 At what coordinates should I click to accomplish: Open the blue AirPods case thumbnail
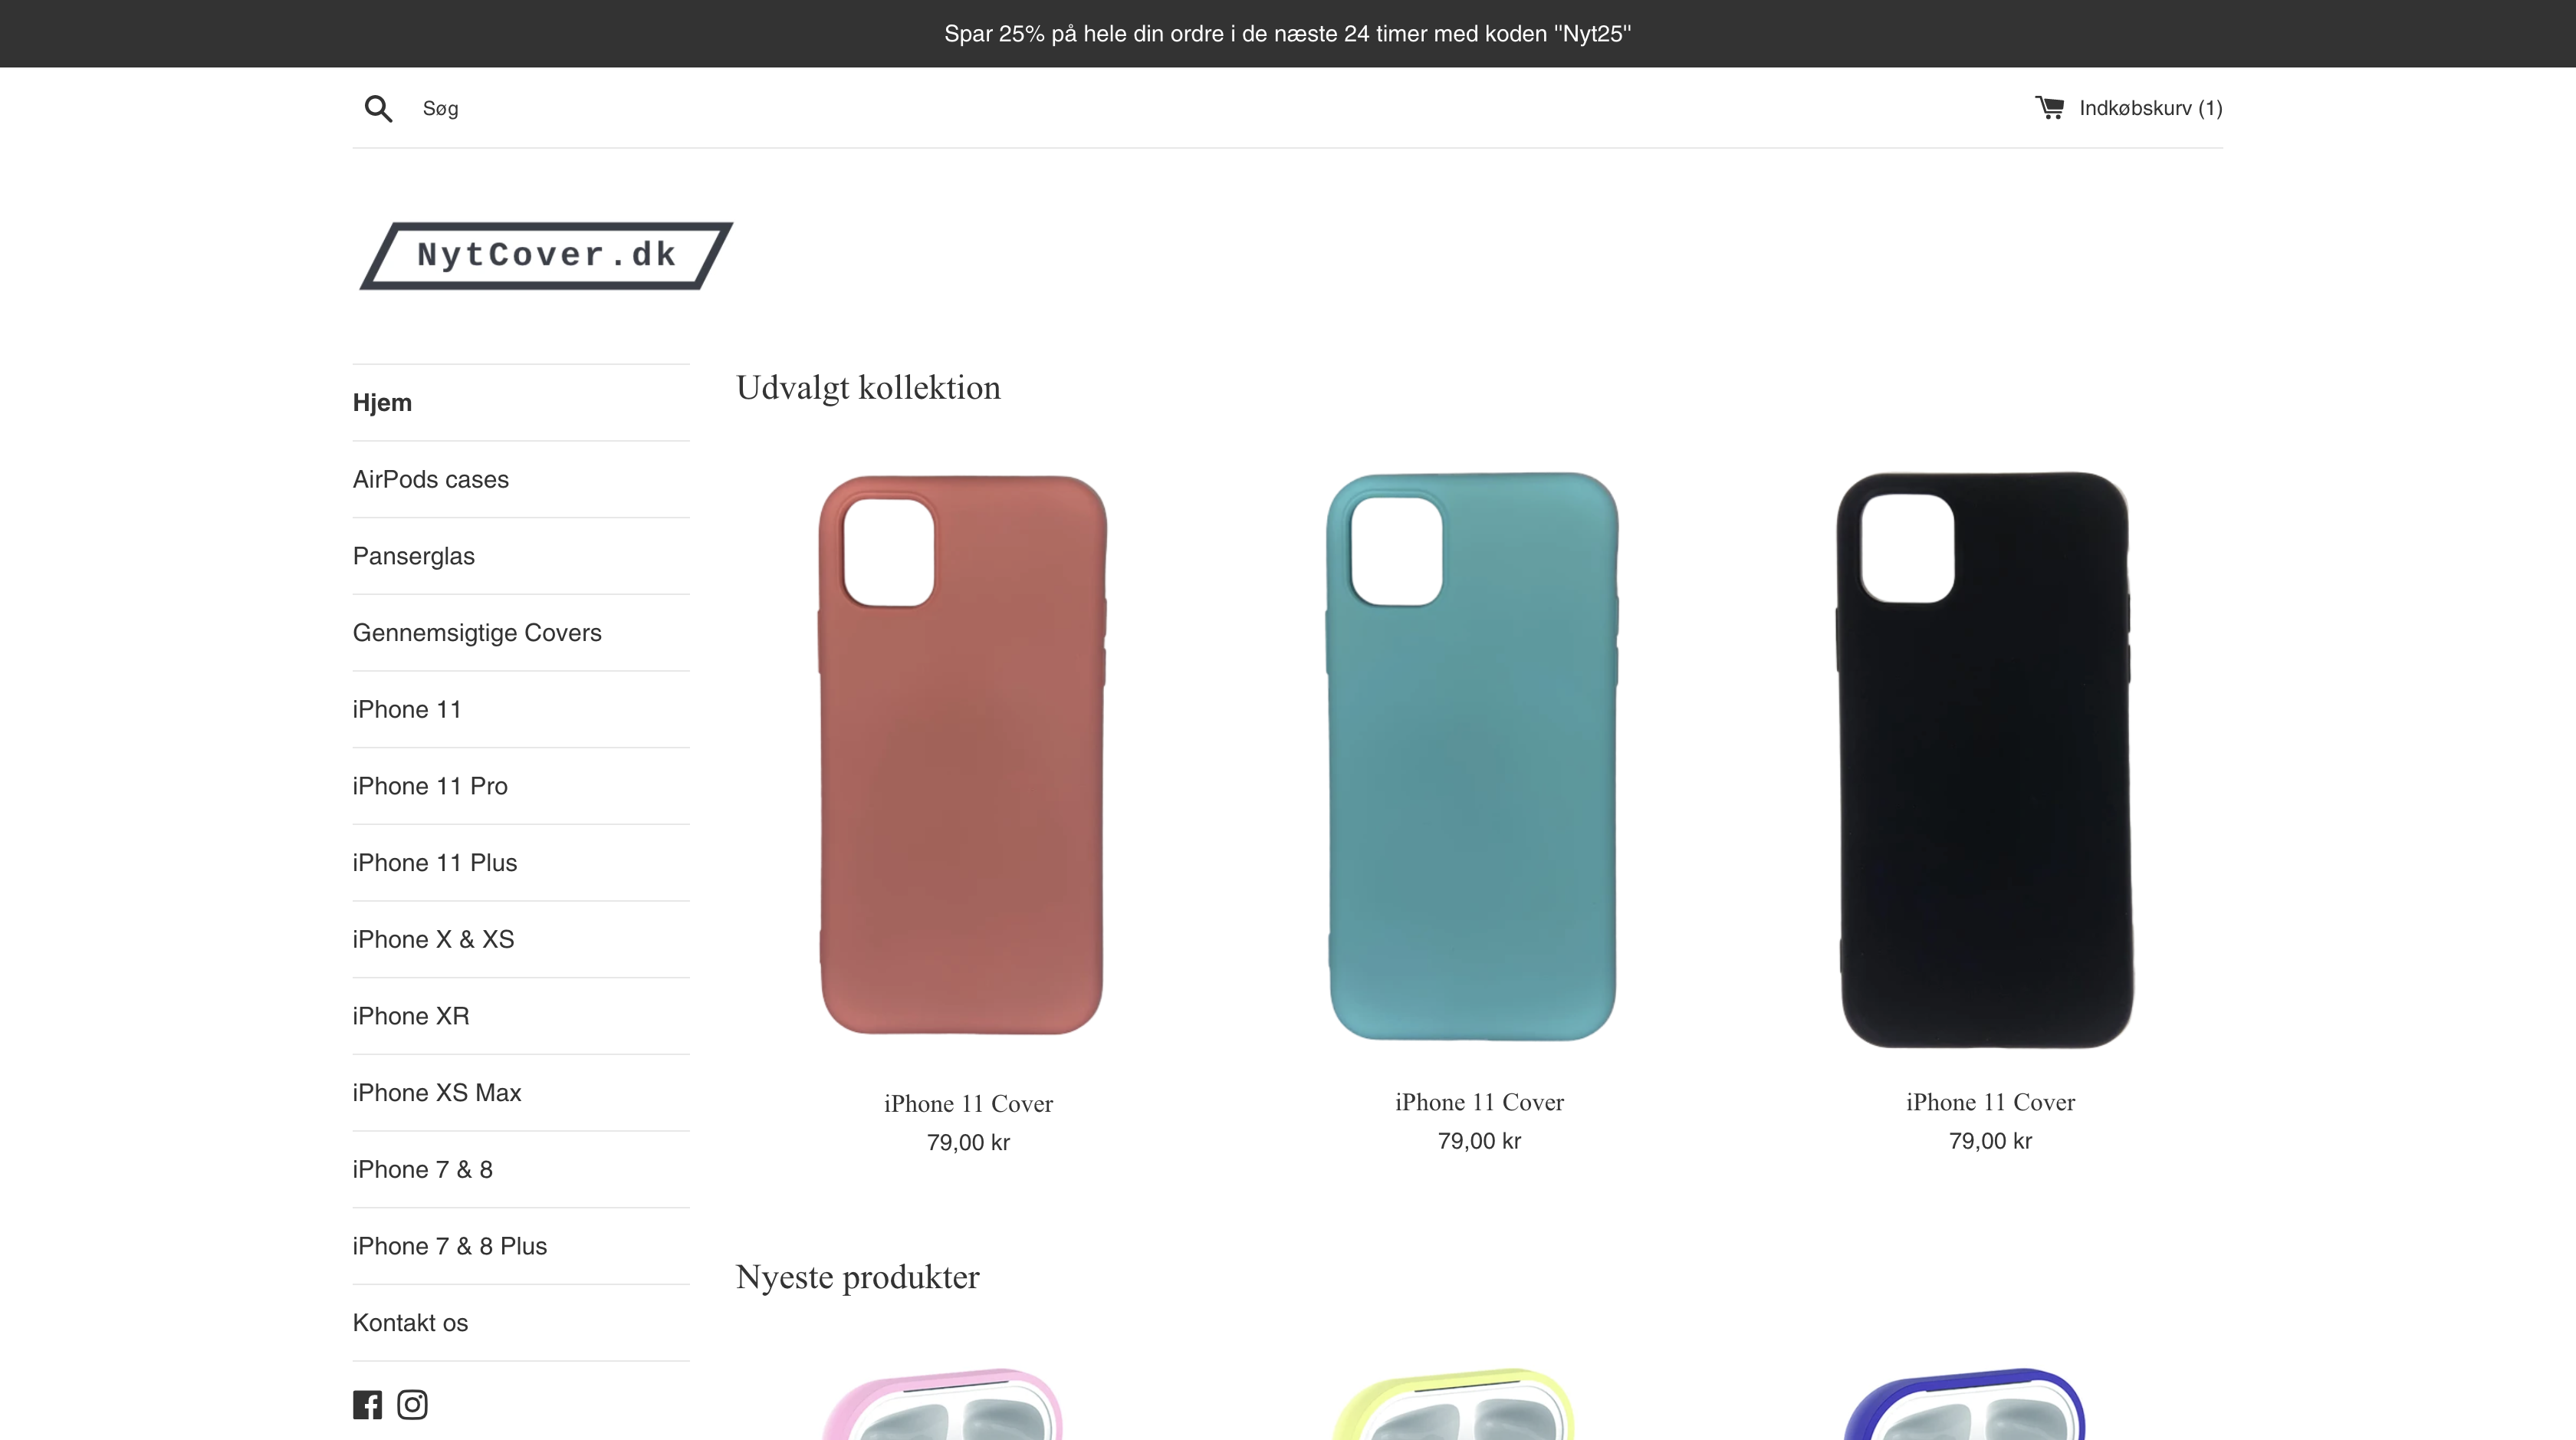coord(1965,1404)
